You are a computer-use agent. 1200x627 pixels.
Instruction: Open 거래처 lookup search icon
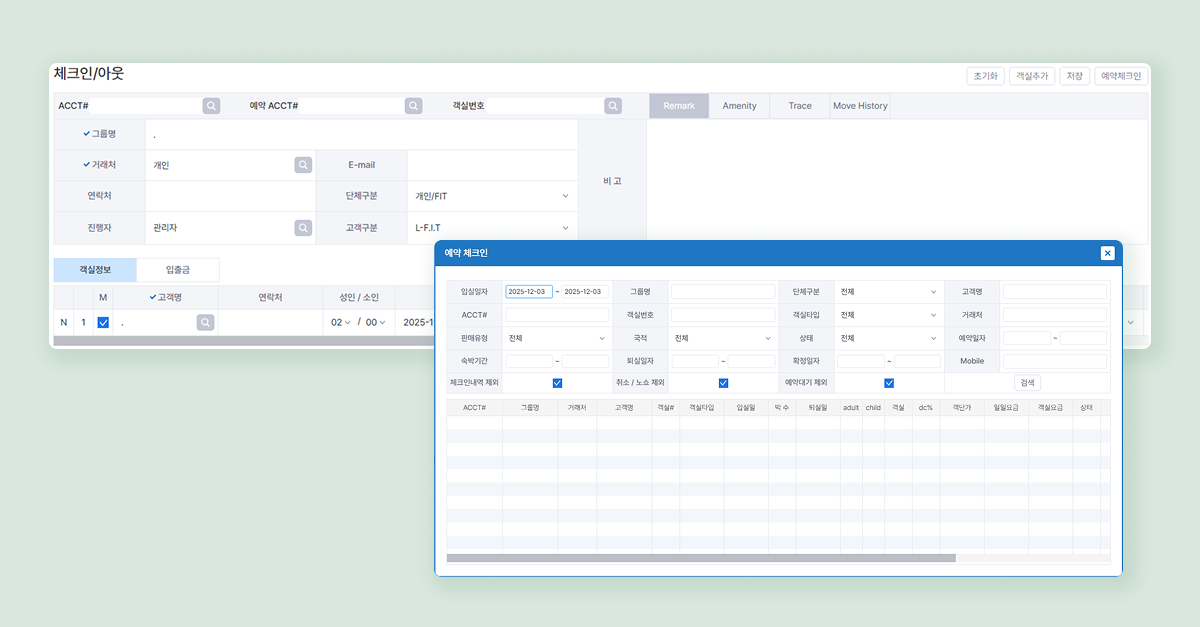pos(303,165)
